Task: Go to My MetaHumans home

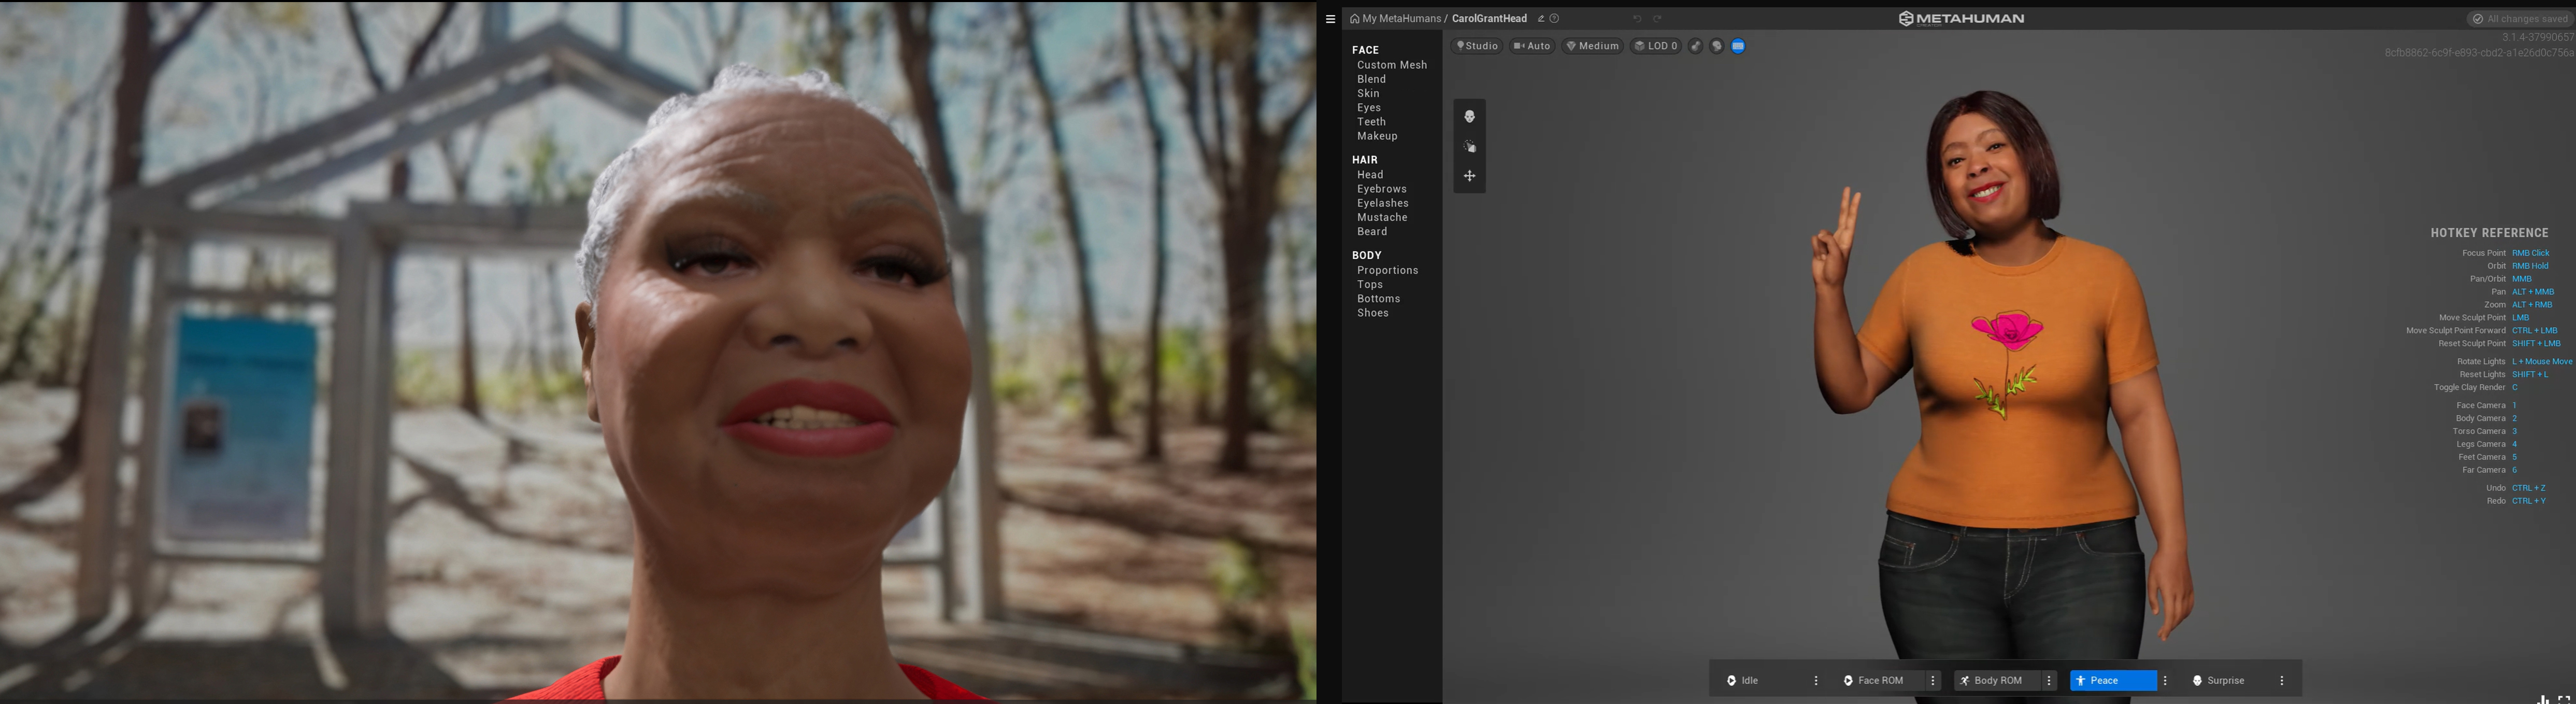Action: [x=1395, y=19]
